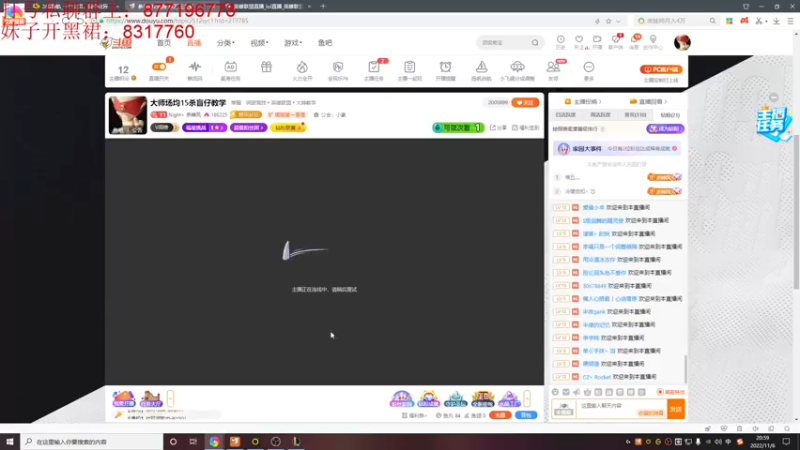Click the clock in the system tray
The height and width of the screenshot is (450, 800).
(763, 441)
